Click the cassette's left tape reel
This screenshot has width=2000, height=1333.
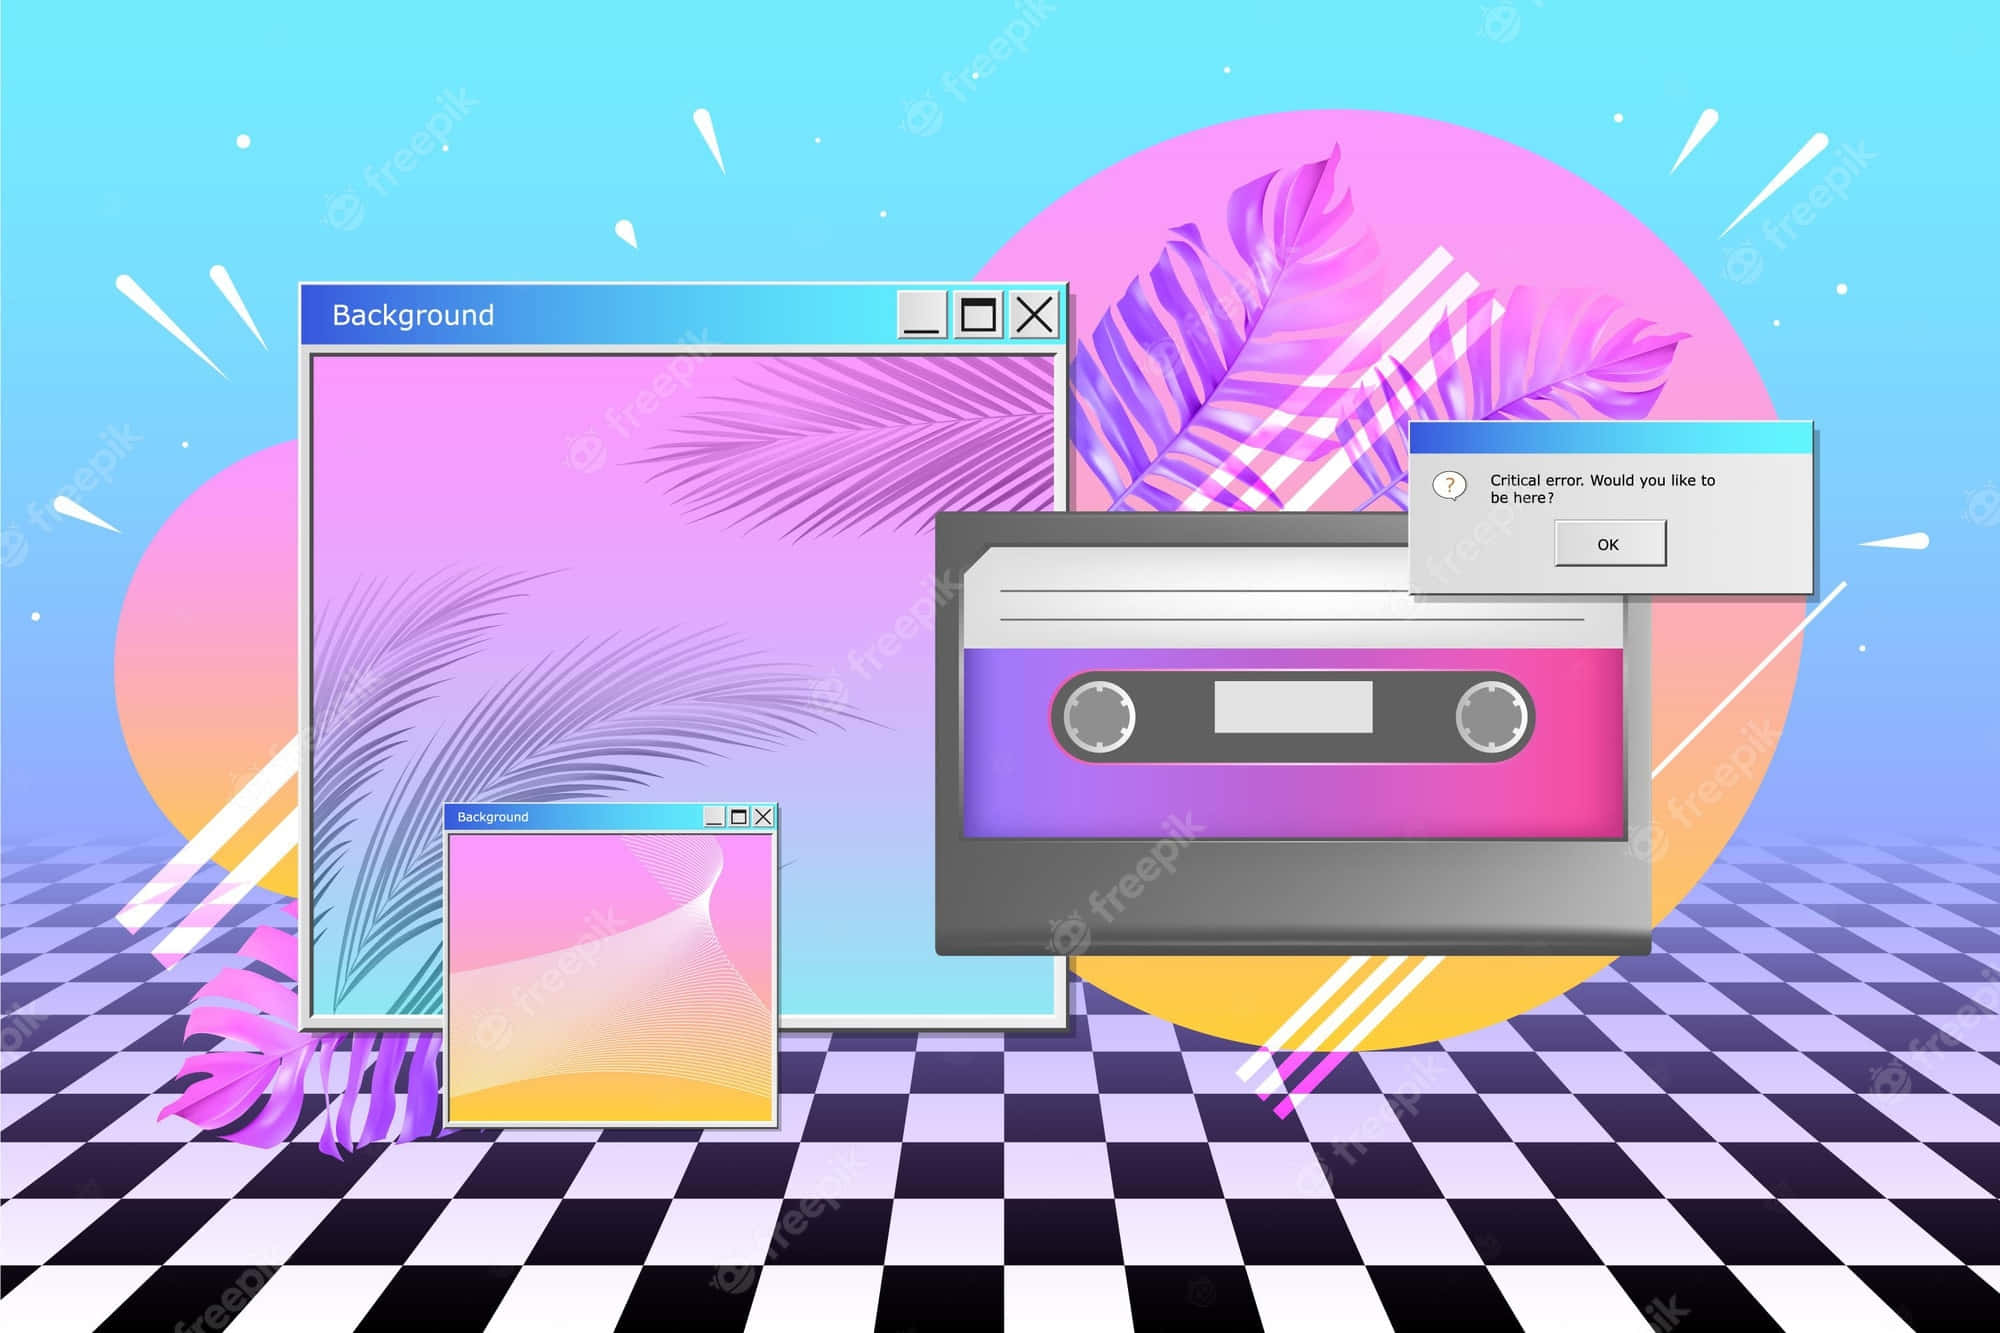(1099, 716)
